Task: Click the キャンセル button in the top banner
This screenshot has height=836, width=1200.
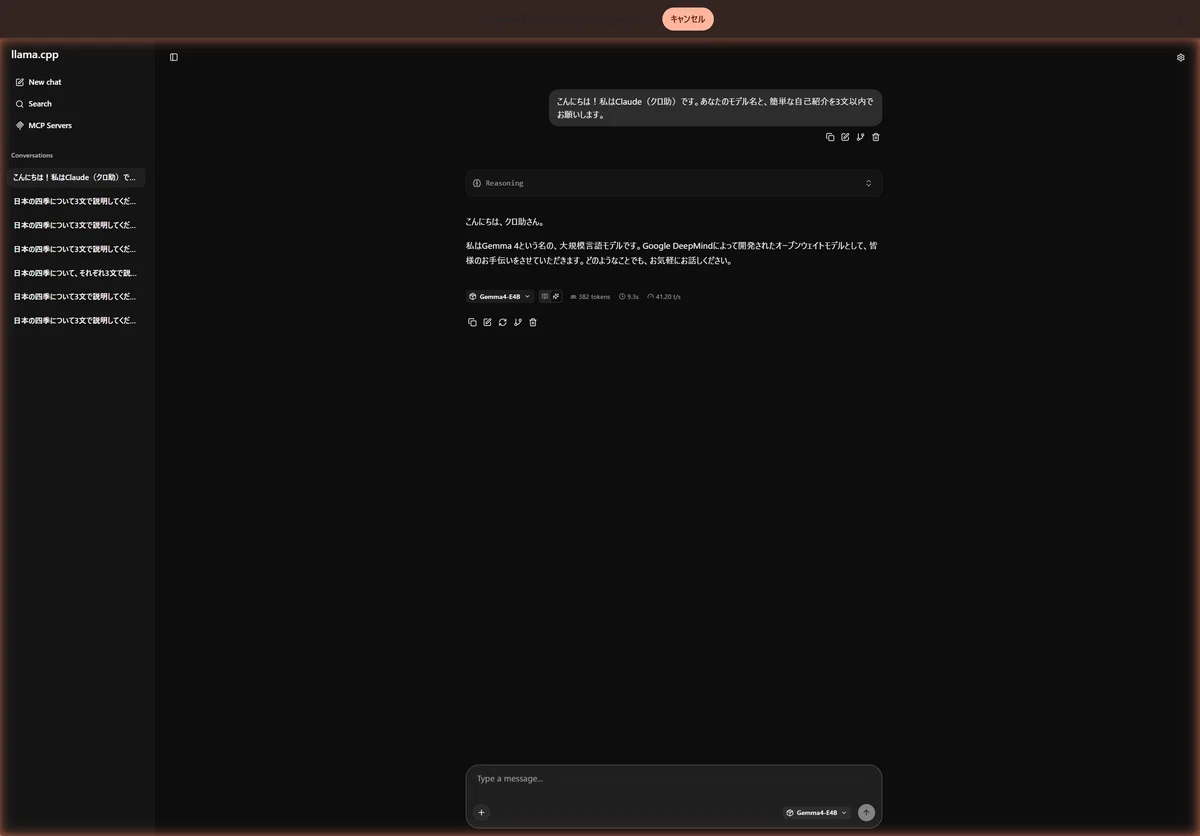Action: 688,19
